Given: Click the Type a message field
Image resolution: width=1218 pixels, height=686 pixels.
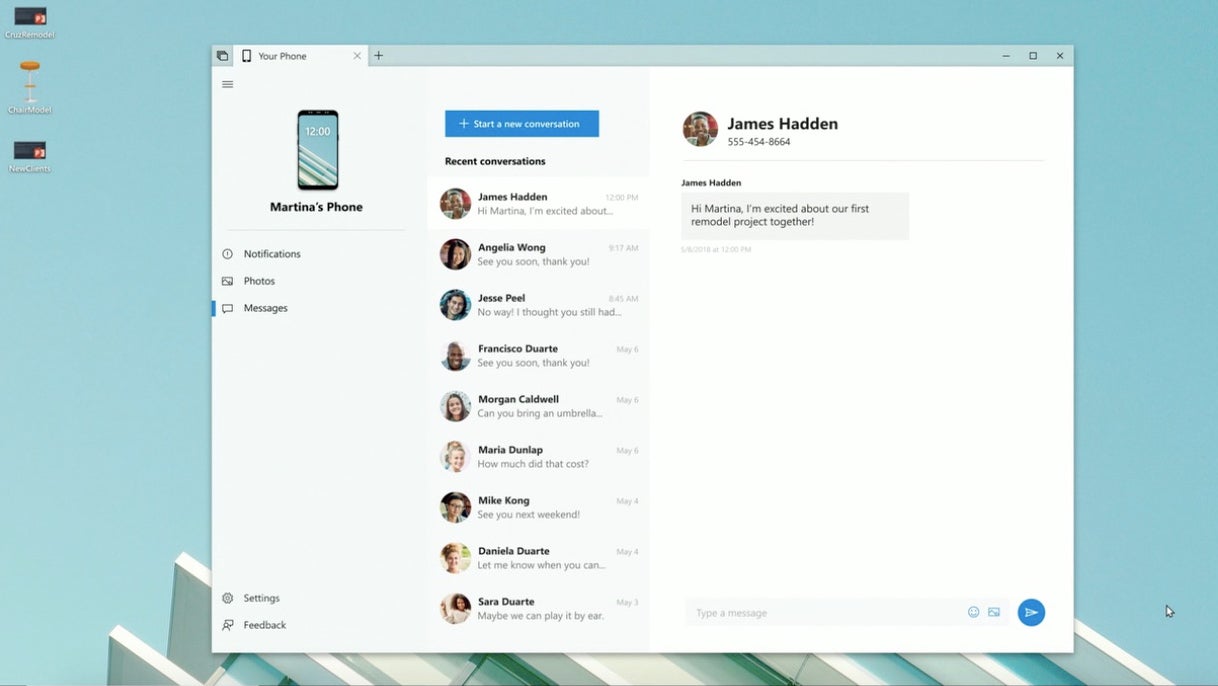Looking at the screenshot, I should [x=800, y=611].
